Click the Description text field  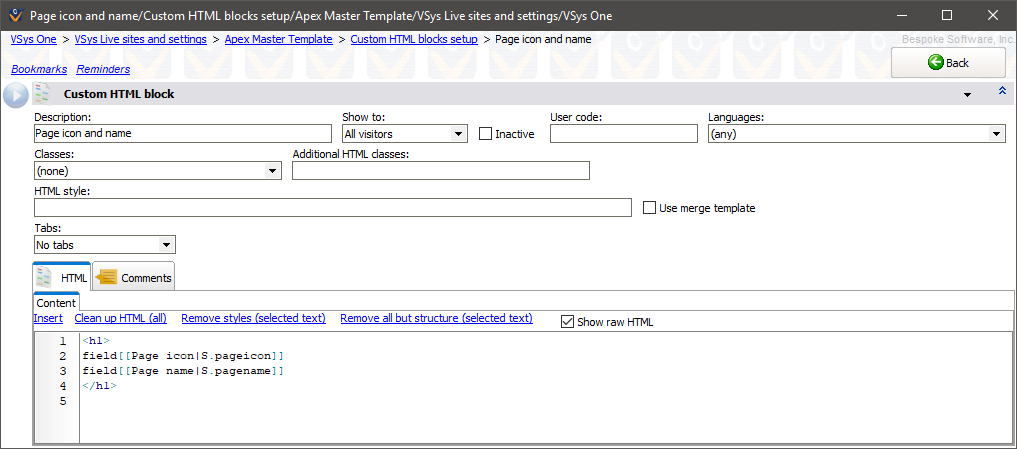[x=182, y=134]
